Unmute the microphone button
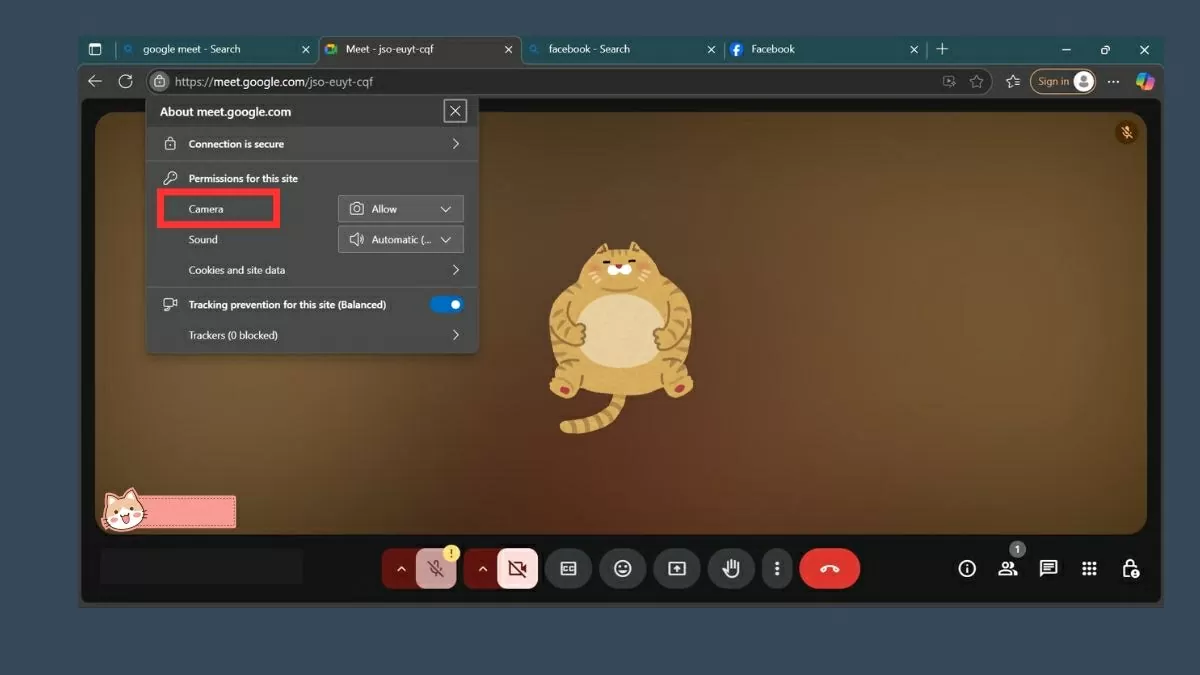 [436, 569]
